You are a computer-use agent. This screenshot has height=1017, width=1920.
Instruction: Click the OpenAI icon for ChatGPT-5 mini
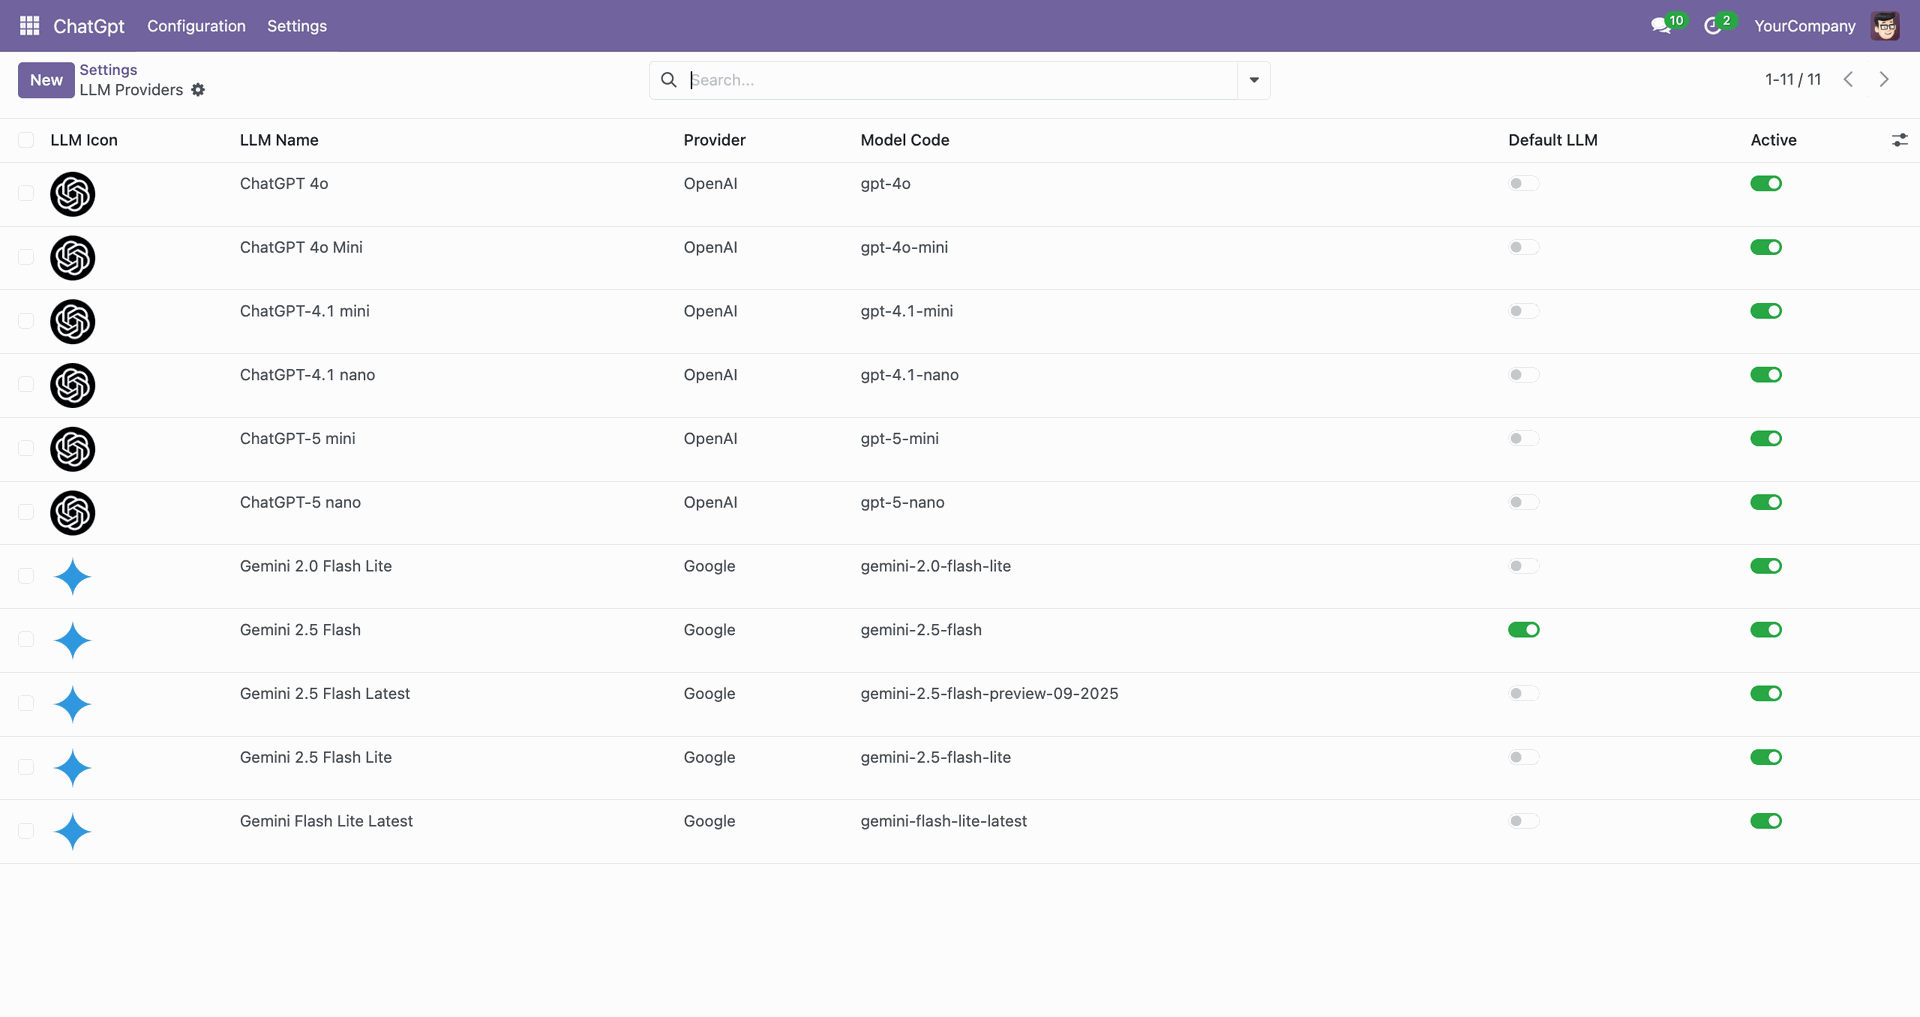coord(73,449)
